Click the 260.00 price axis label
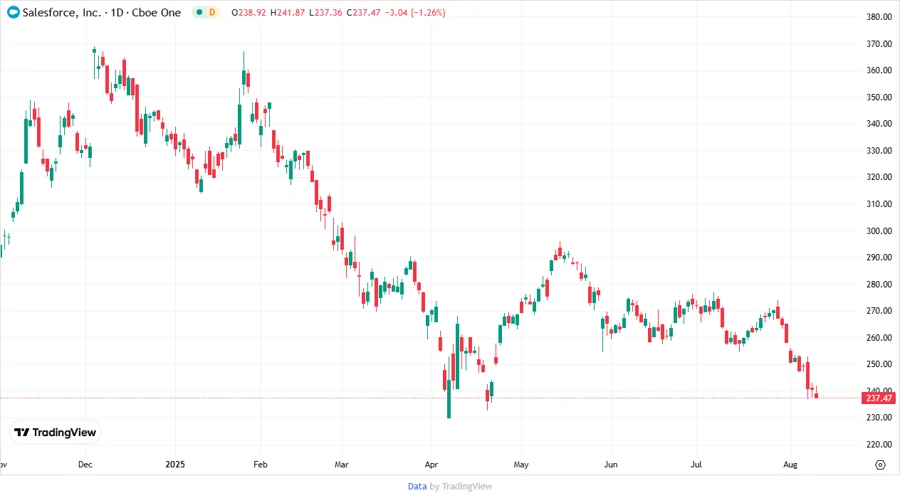This screenshot has height=498, width=900. (879, 337)
